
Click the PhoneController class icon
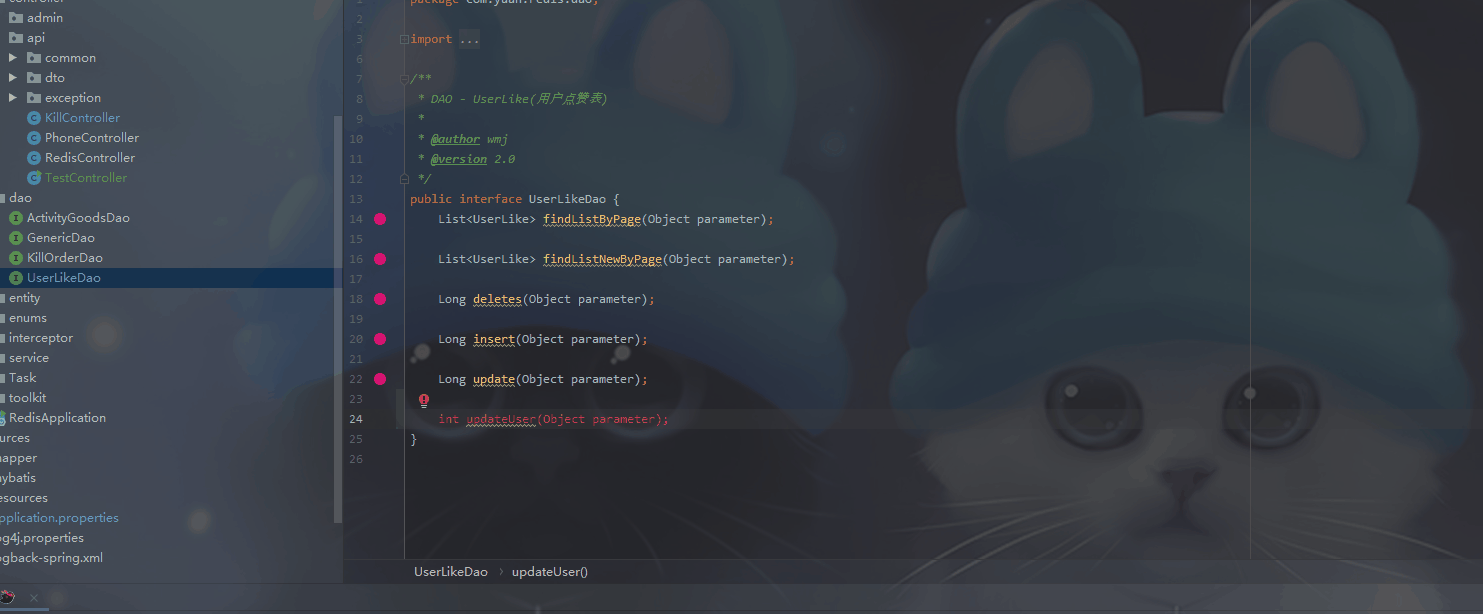pos(34,138)
